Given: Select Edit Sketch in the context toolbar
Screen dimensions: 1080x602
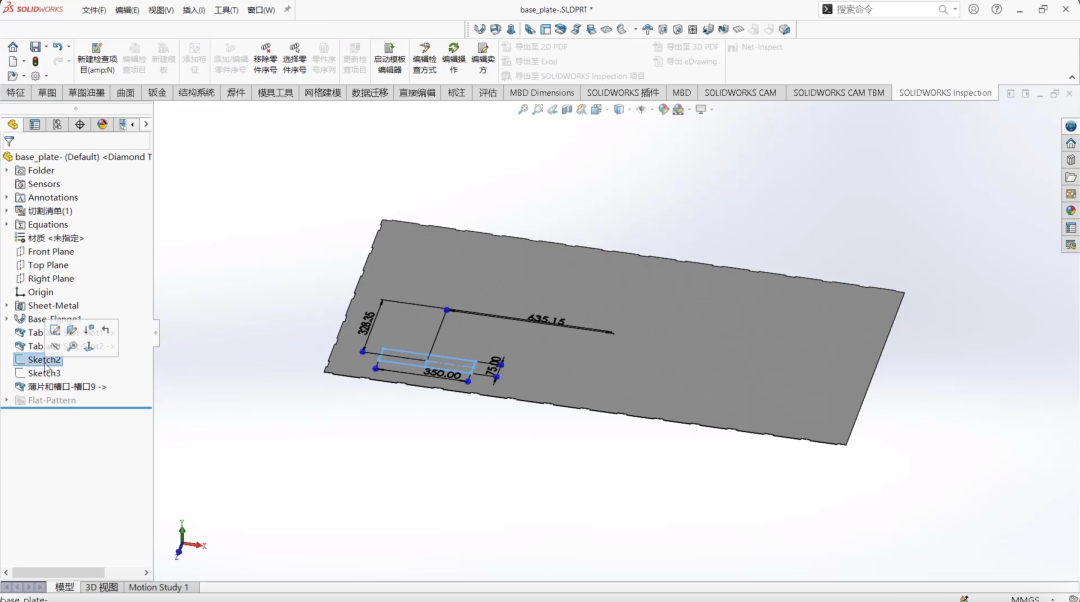Looking at the screenshot, I should pyautogui.click(x=57, y=331).
